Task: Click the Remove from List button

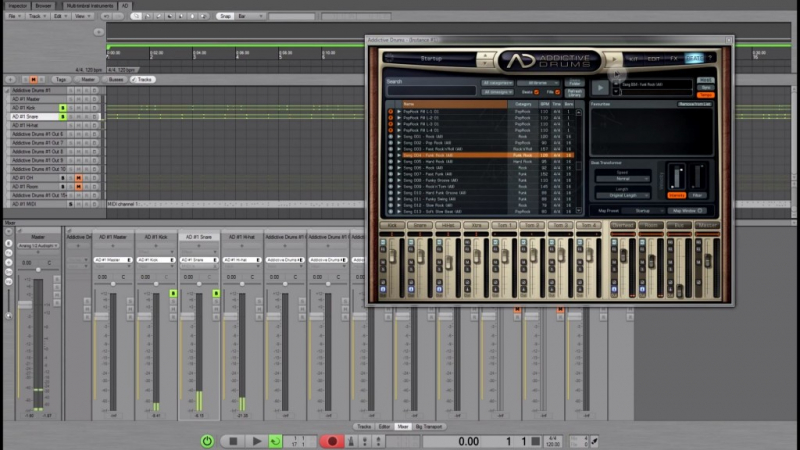Action: (694, 104)
